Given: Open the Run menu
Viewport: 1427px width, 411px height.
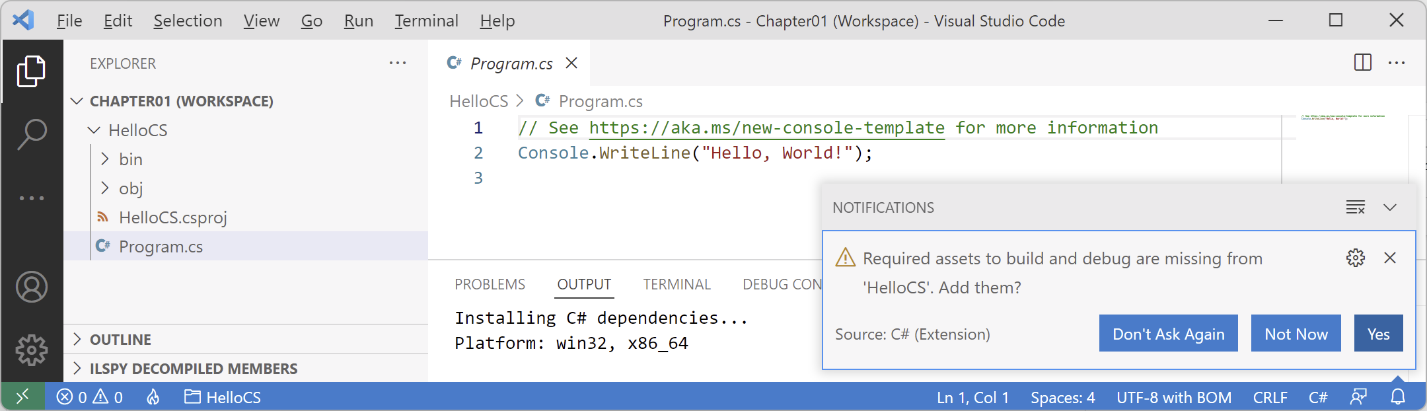Looking at the screenshot, I should pyautogui.click(x=358, y=20).
